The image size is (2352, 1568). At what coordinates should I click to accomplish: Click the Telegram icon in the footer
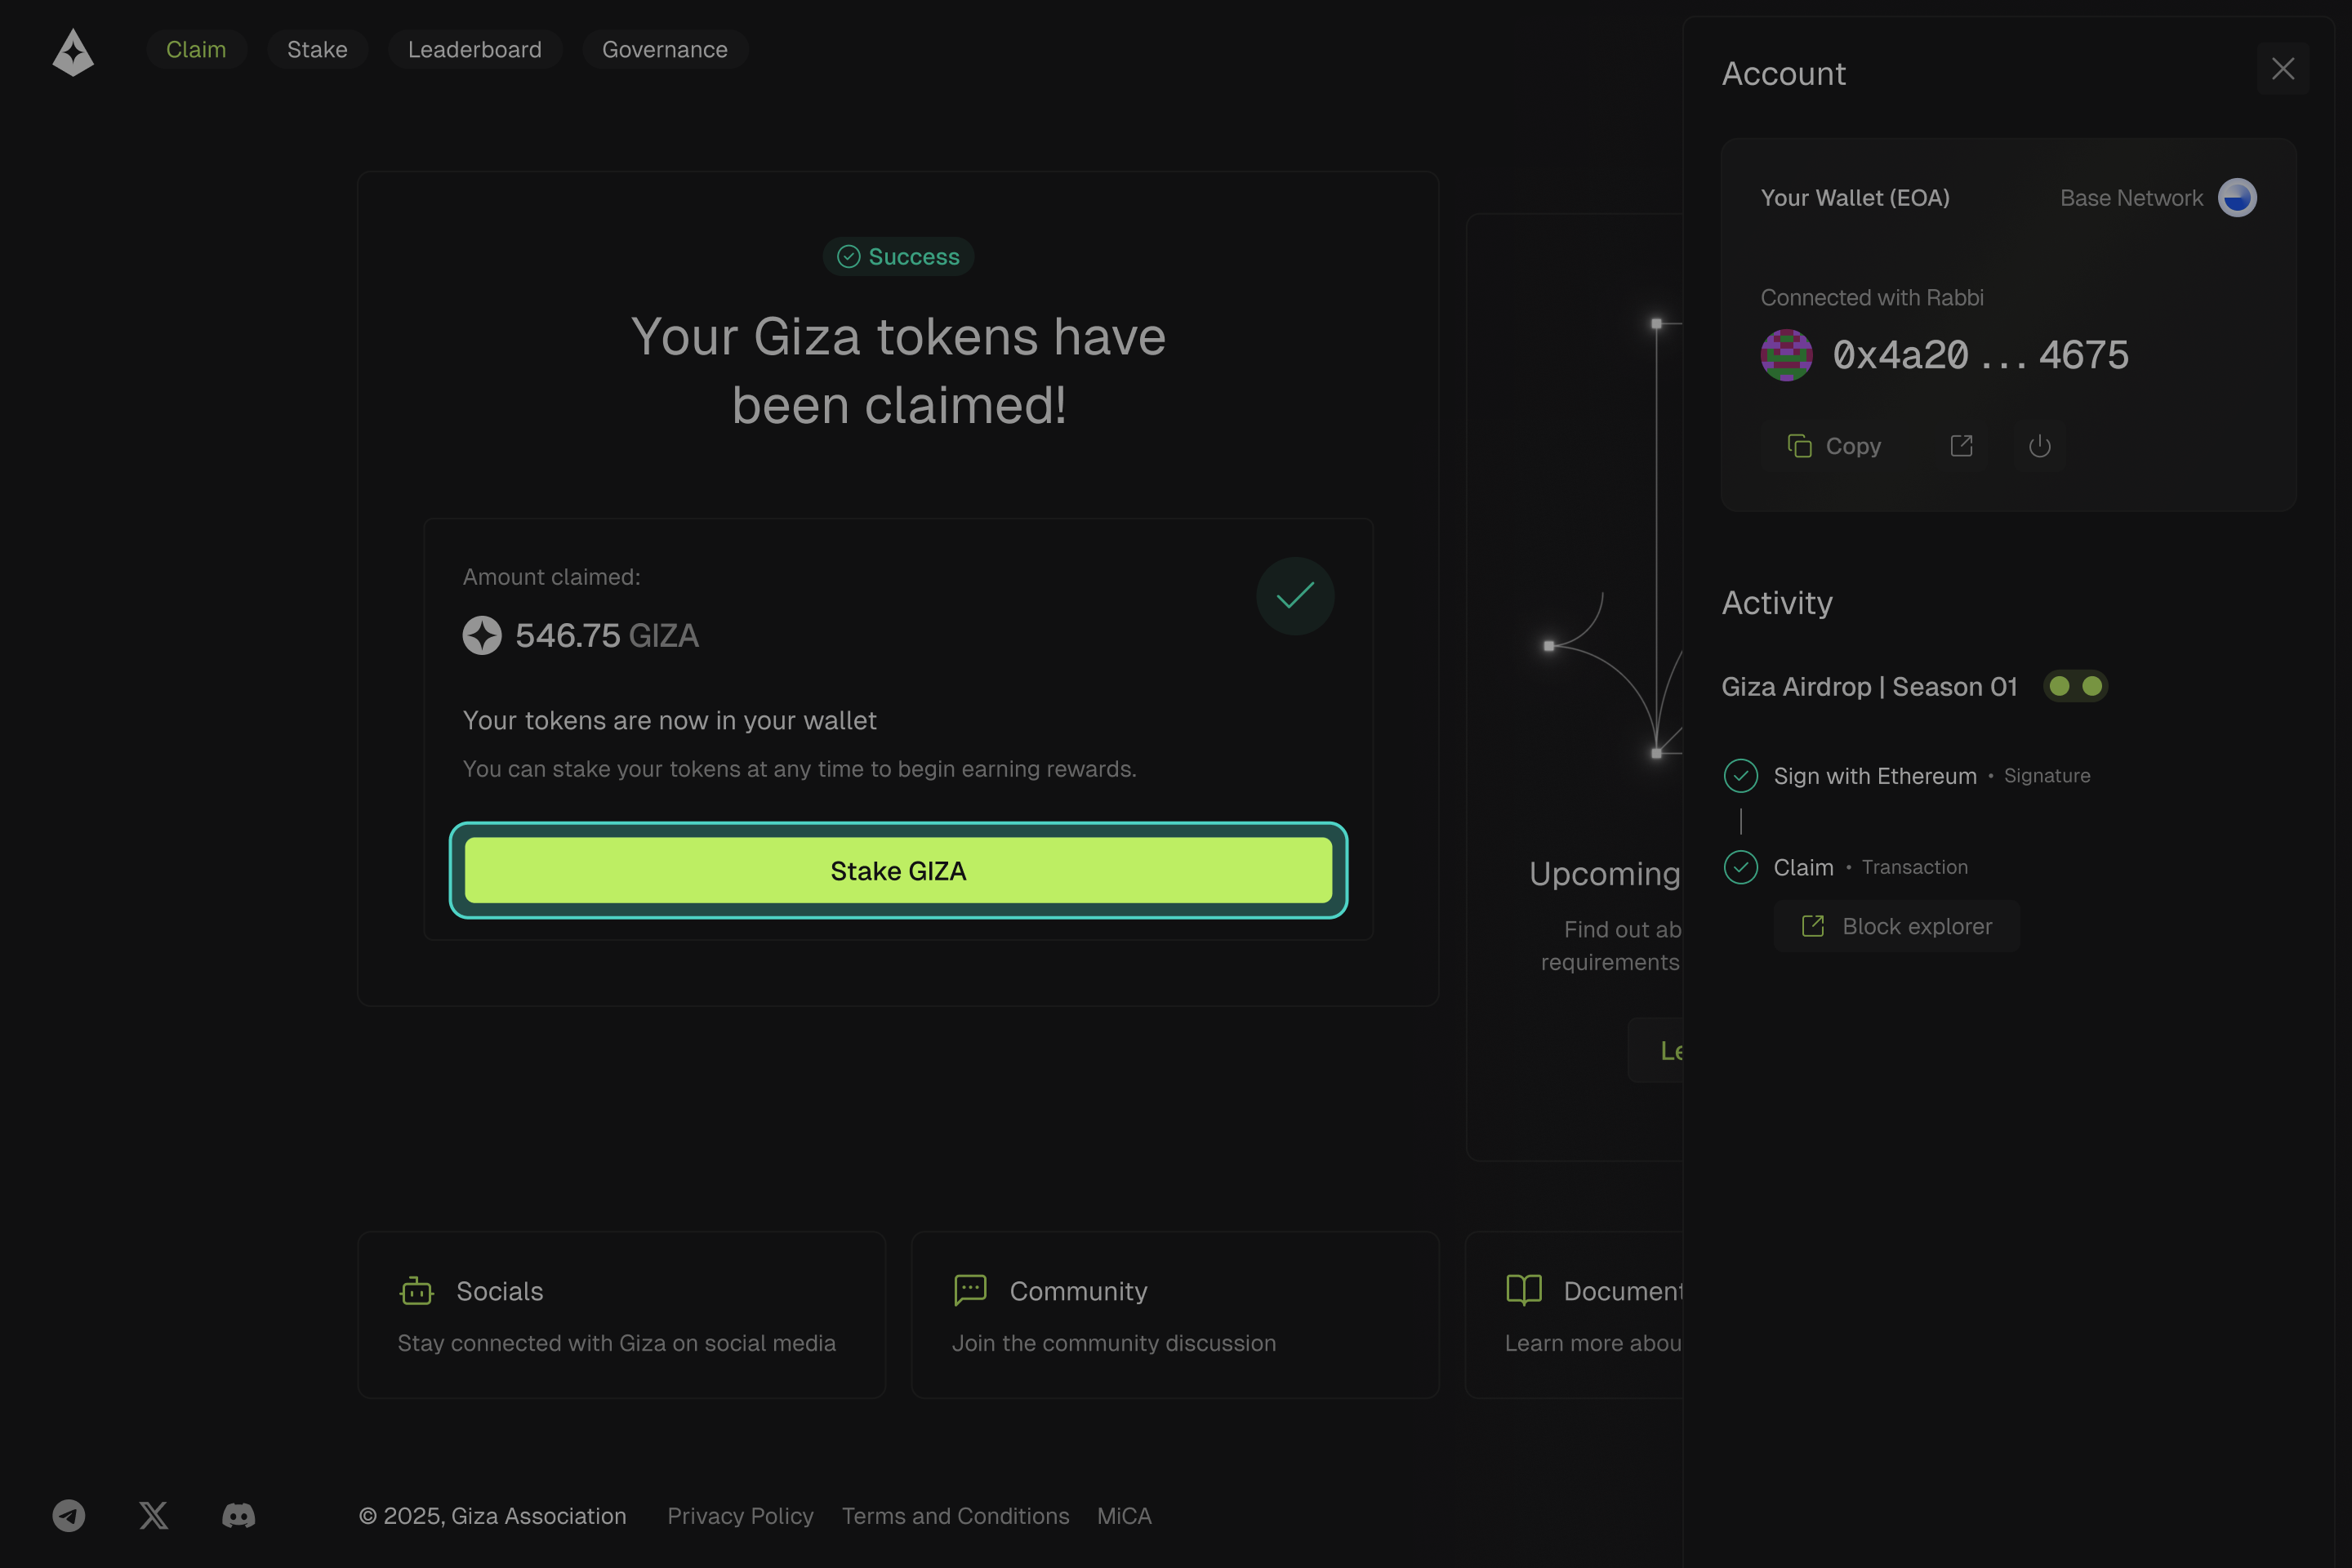click(68, 1515)
